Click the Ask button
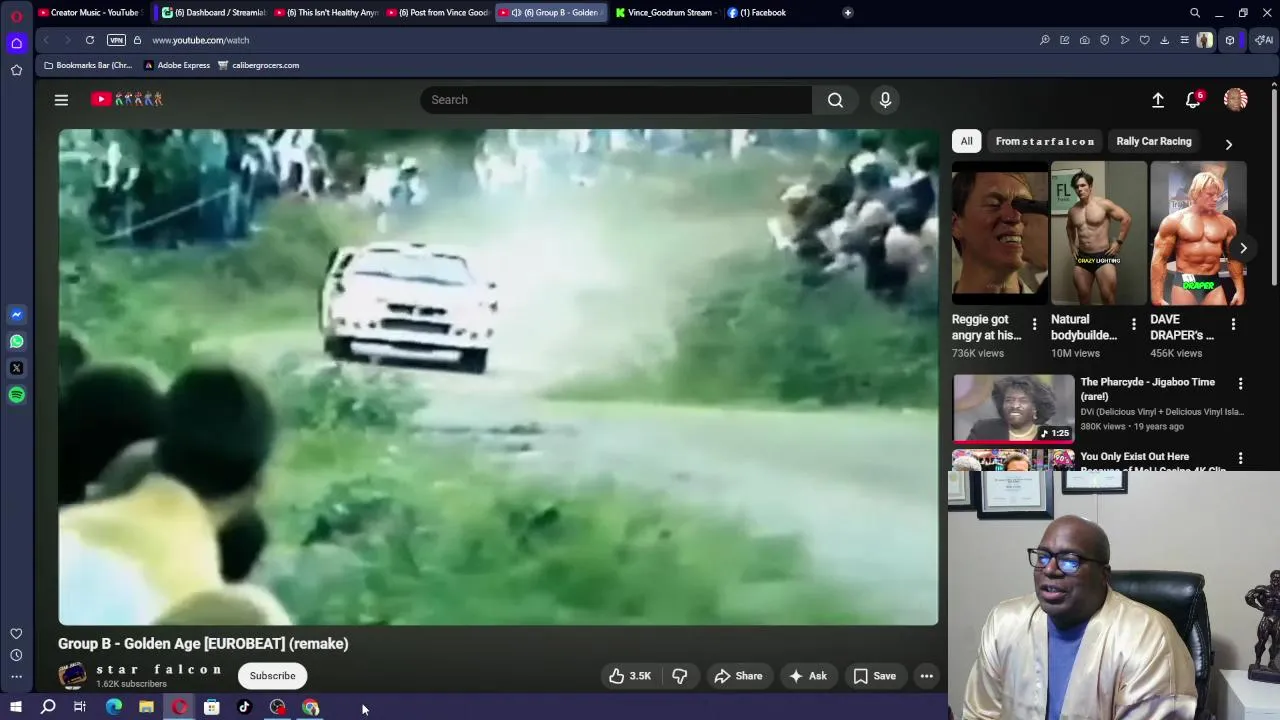 tap(808, 676)
